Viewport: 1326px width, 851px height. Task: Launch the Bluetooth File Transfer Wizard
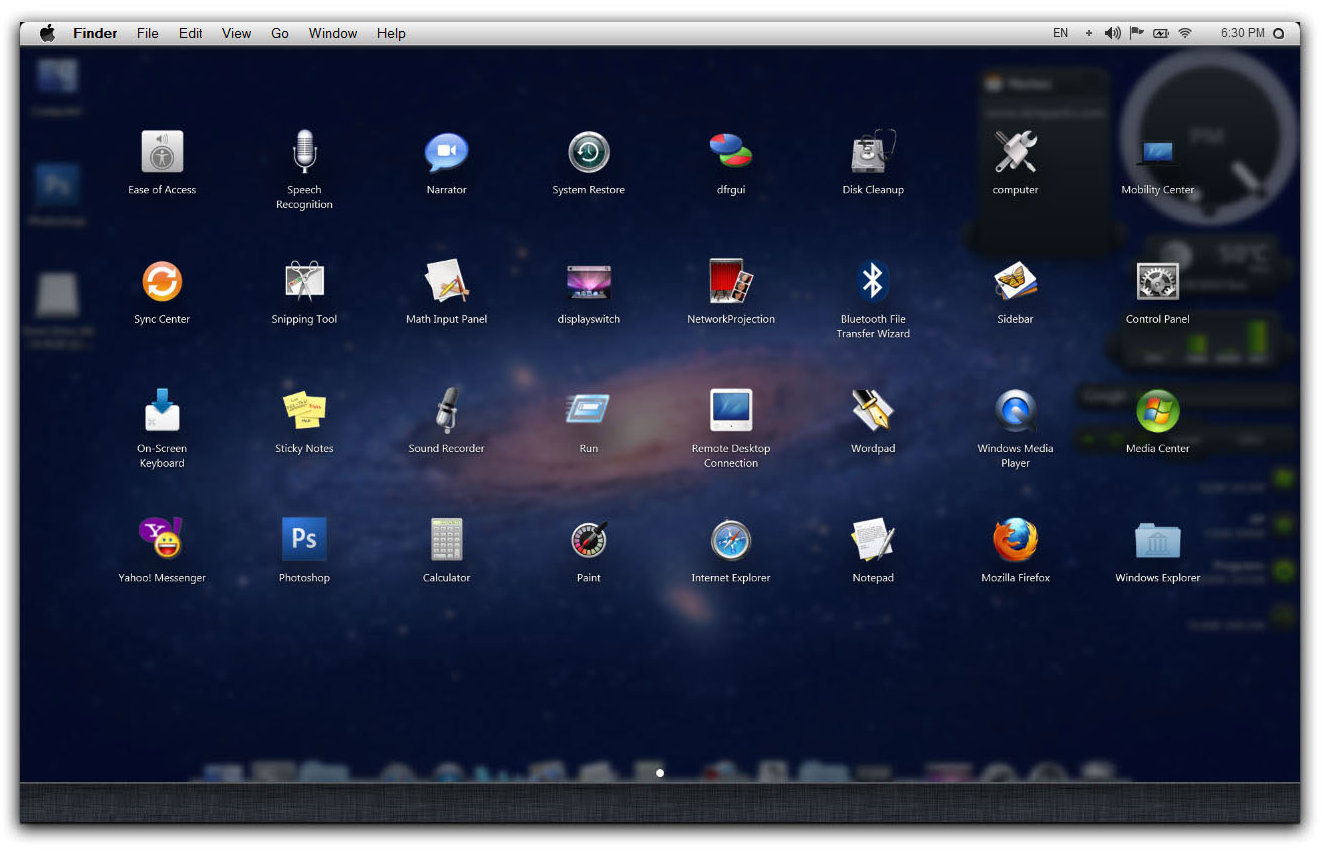(873, 282)
